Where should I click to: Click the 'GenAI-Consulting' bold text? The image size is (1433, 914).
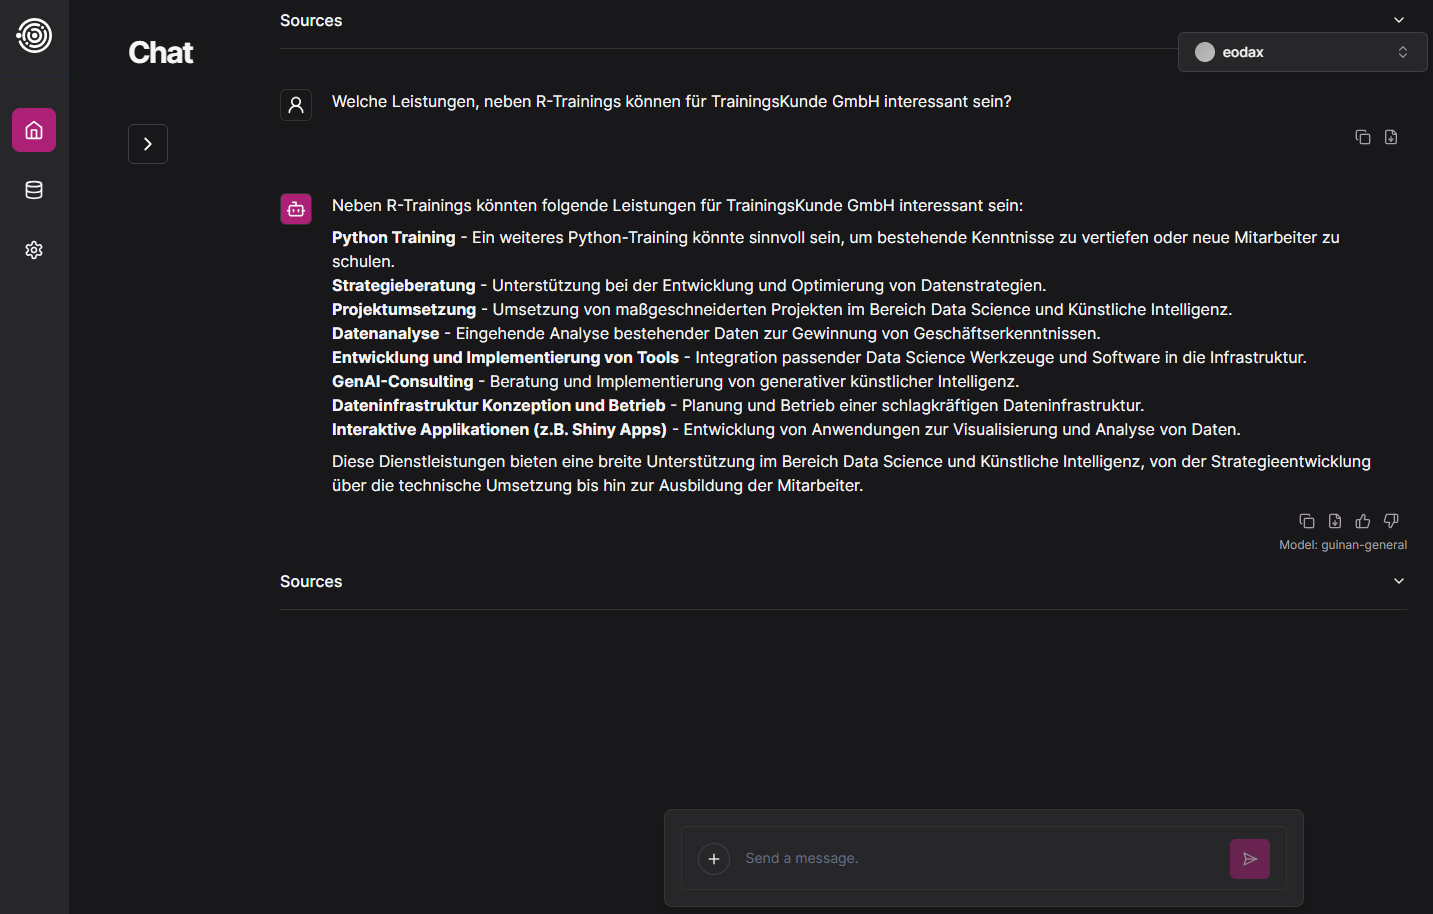(403, 381)
